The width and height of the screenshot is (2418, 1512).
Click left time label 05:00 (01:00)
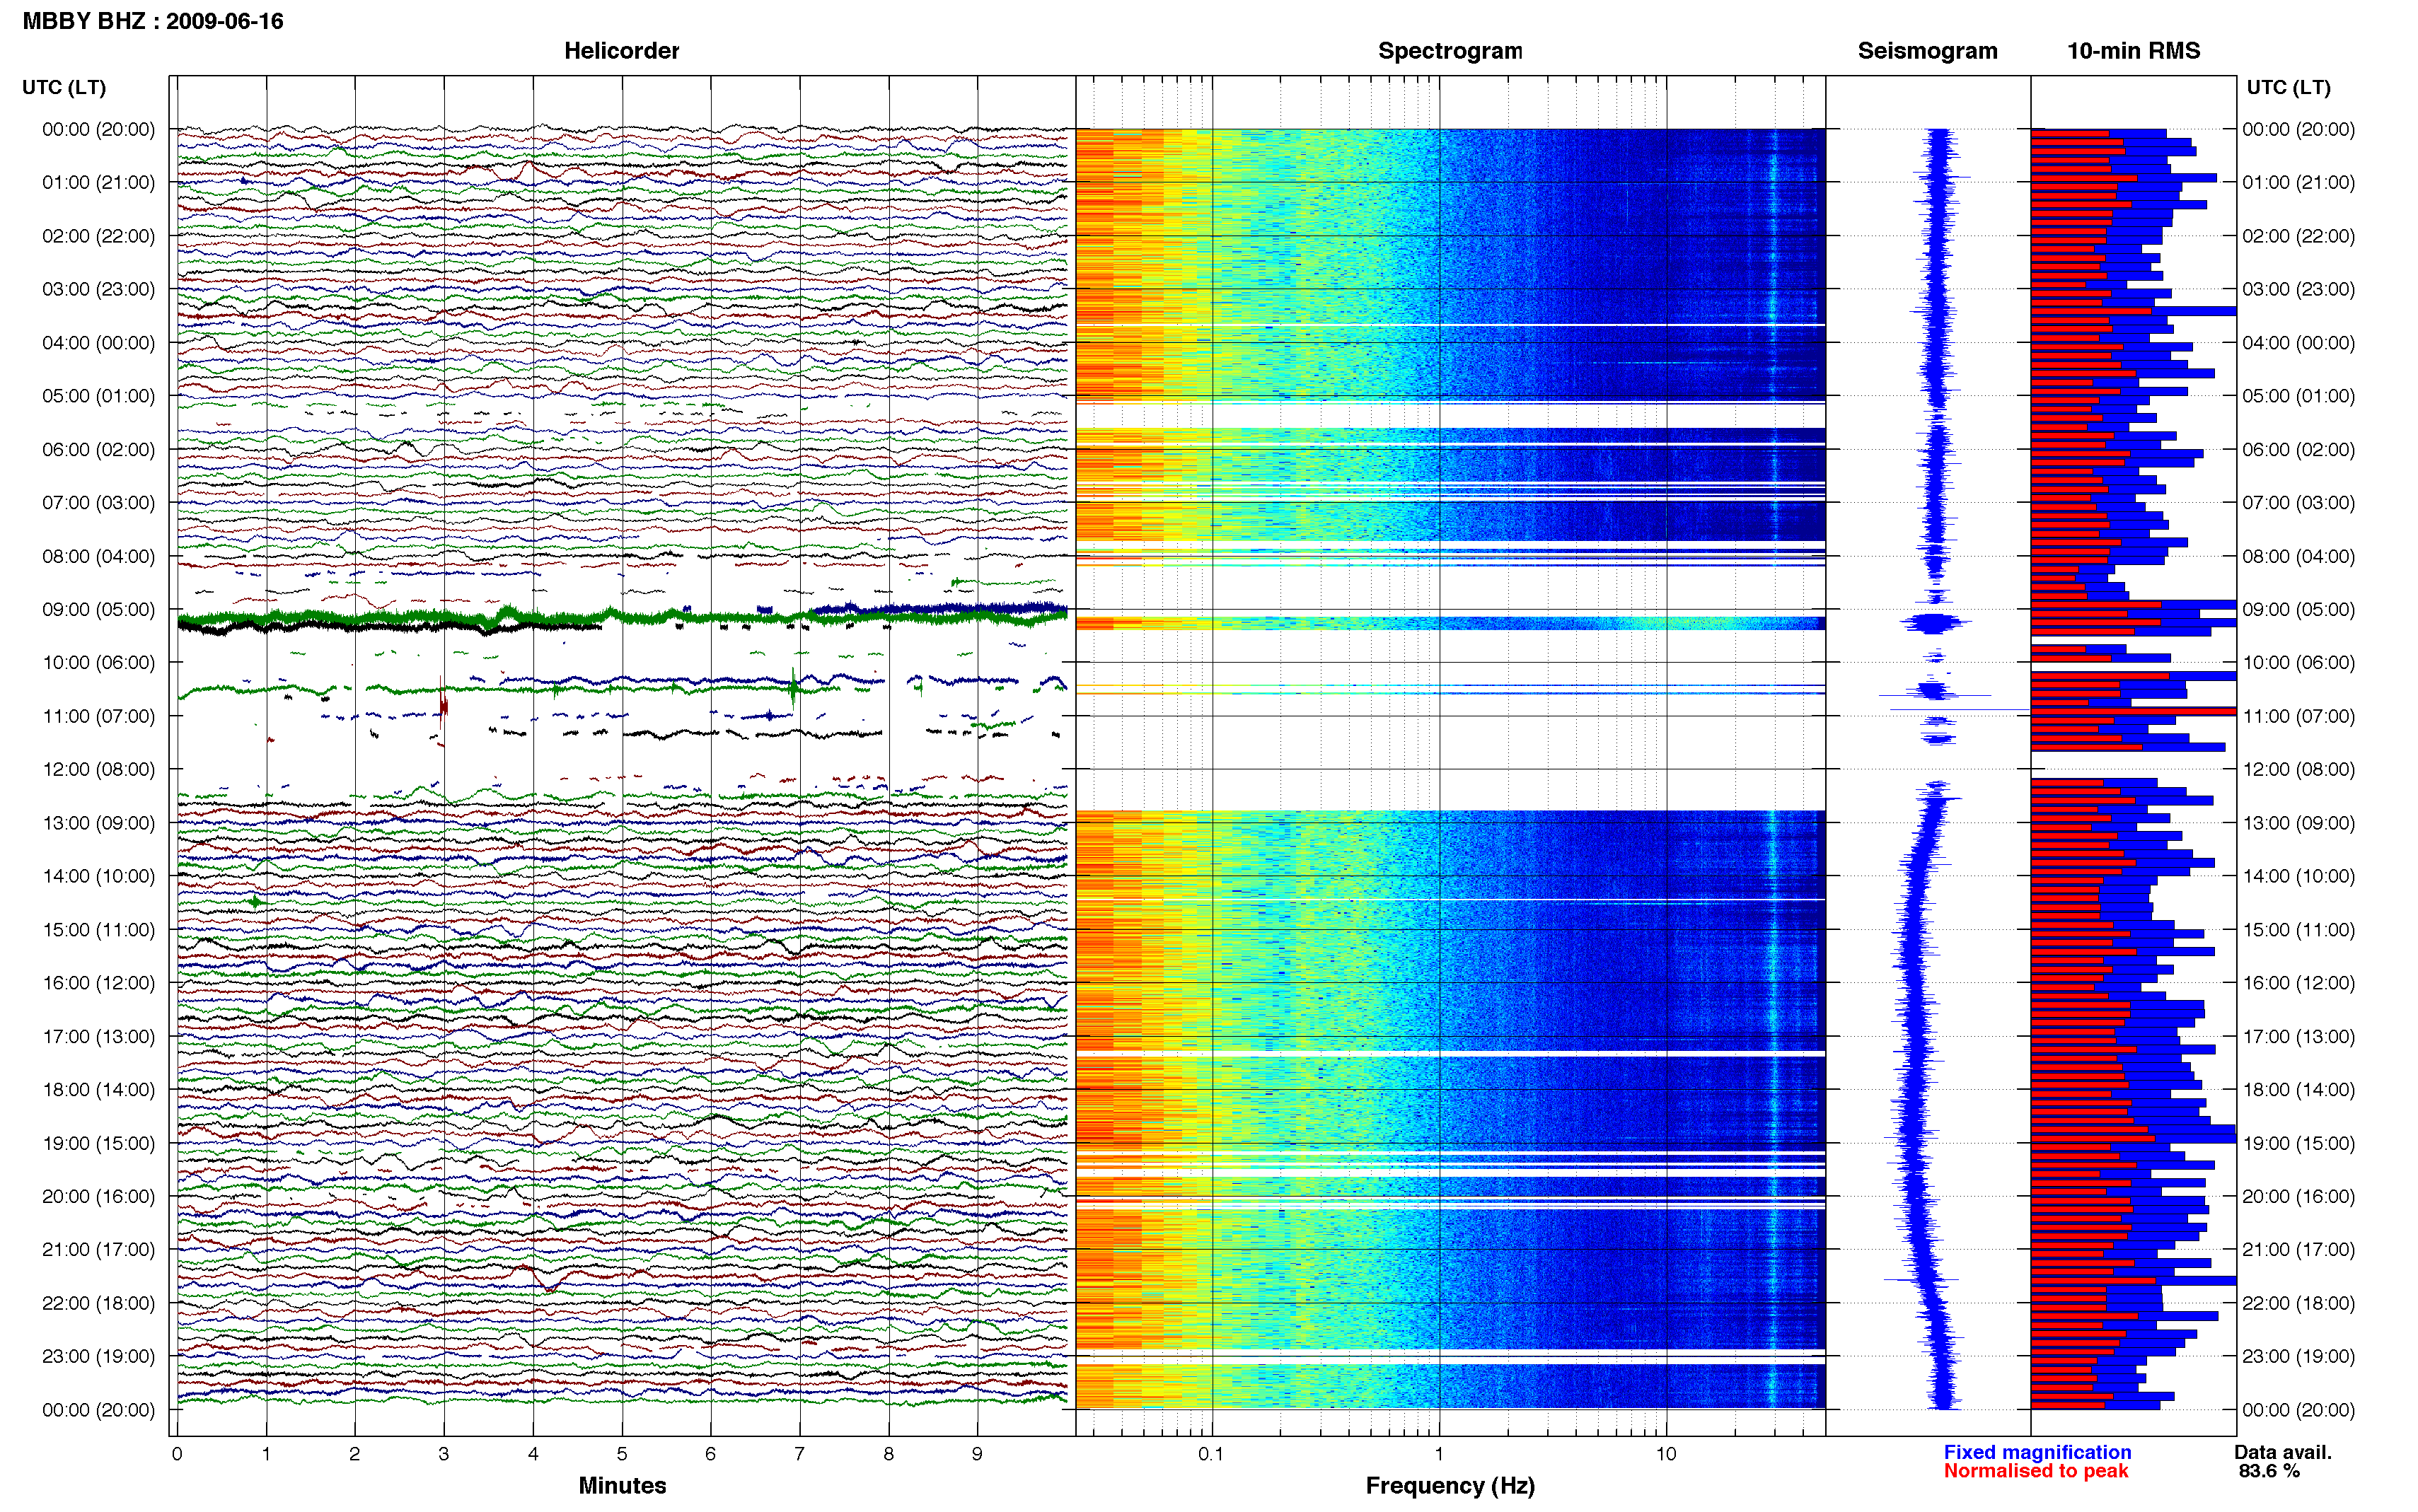99,396
